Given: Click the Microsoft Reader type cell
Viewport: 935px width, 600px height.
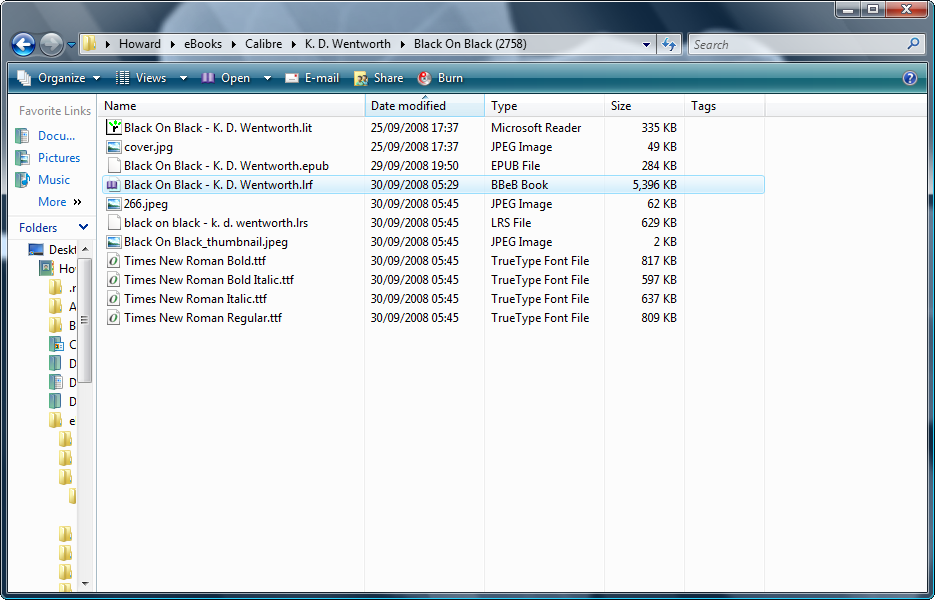Looking at the screenshot, I should click(536, 128).
